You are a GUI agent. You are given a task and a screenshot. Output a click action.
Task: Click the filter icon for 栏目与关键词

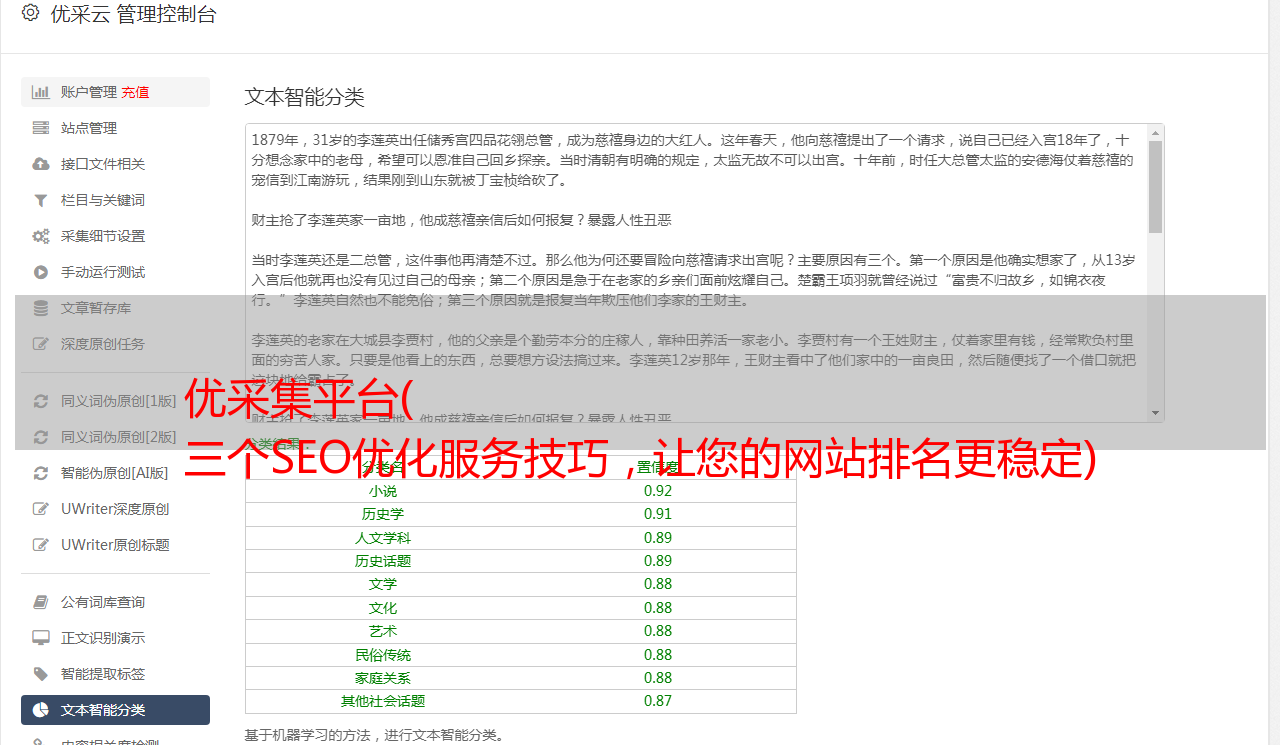(x=41, y=200)
